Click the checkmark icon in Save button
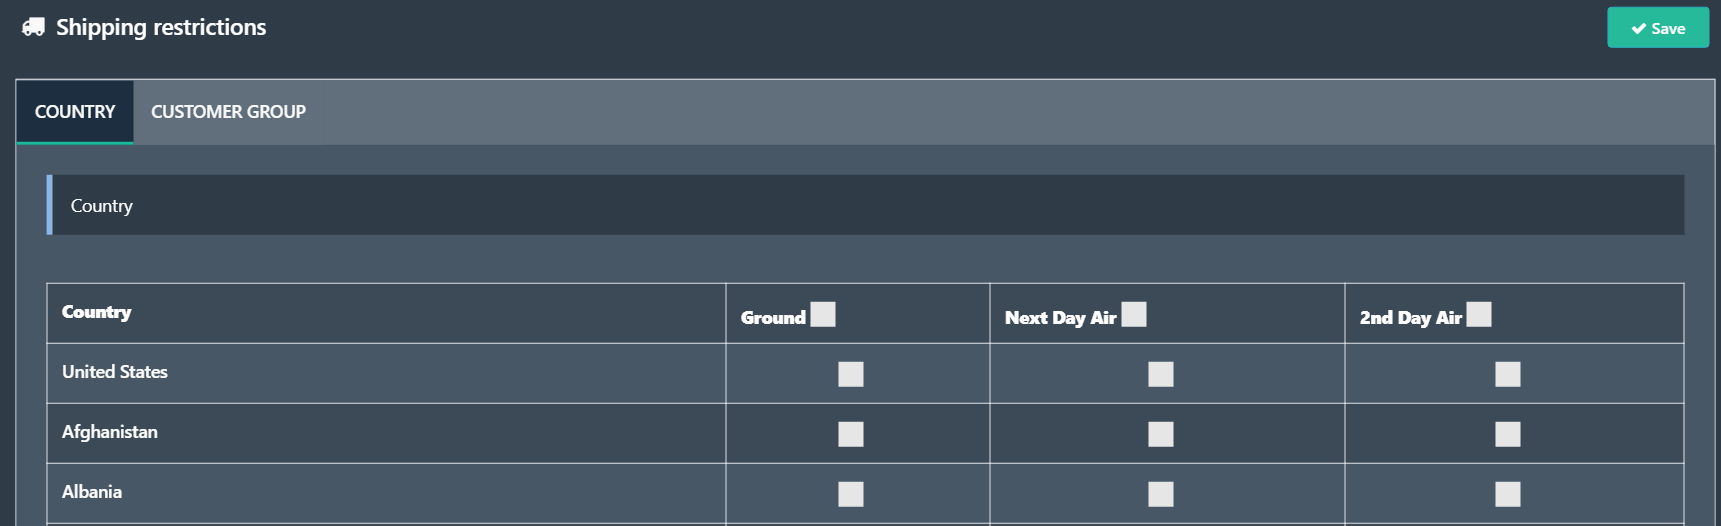 tap(1638, 29)
